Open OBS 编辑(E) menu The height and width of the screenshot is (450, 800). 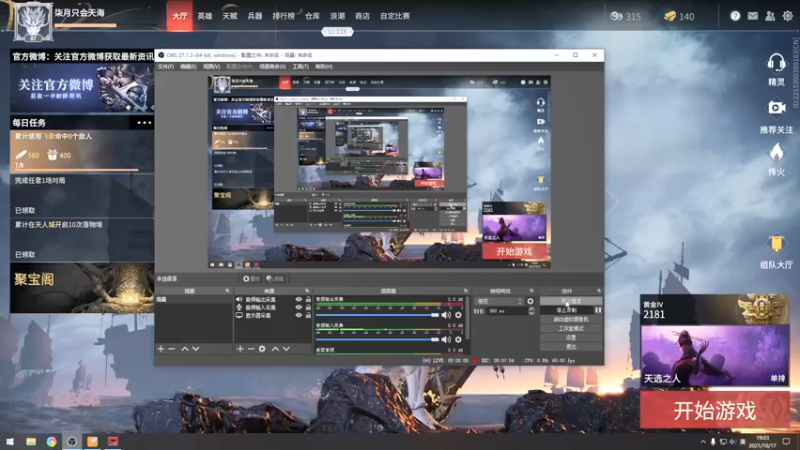click(x=188, y=67)
